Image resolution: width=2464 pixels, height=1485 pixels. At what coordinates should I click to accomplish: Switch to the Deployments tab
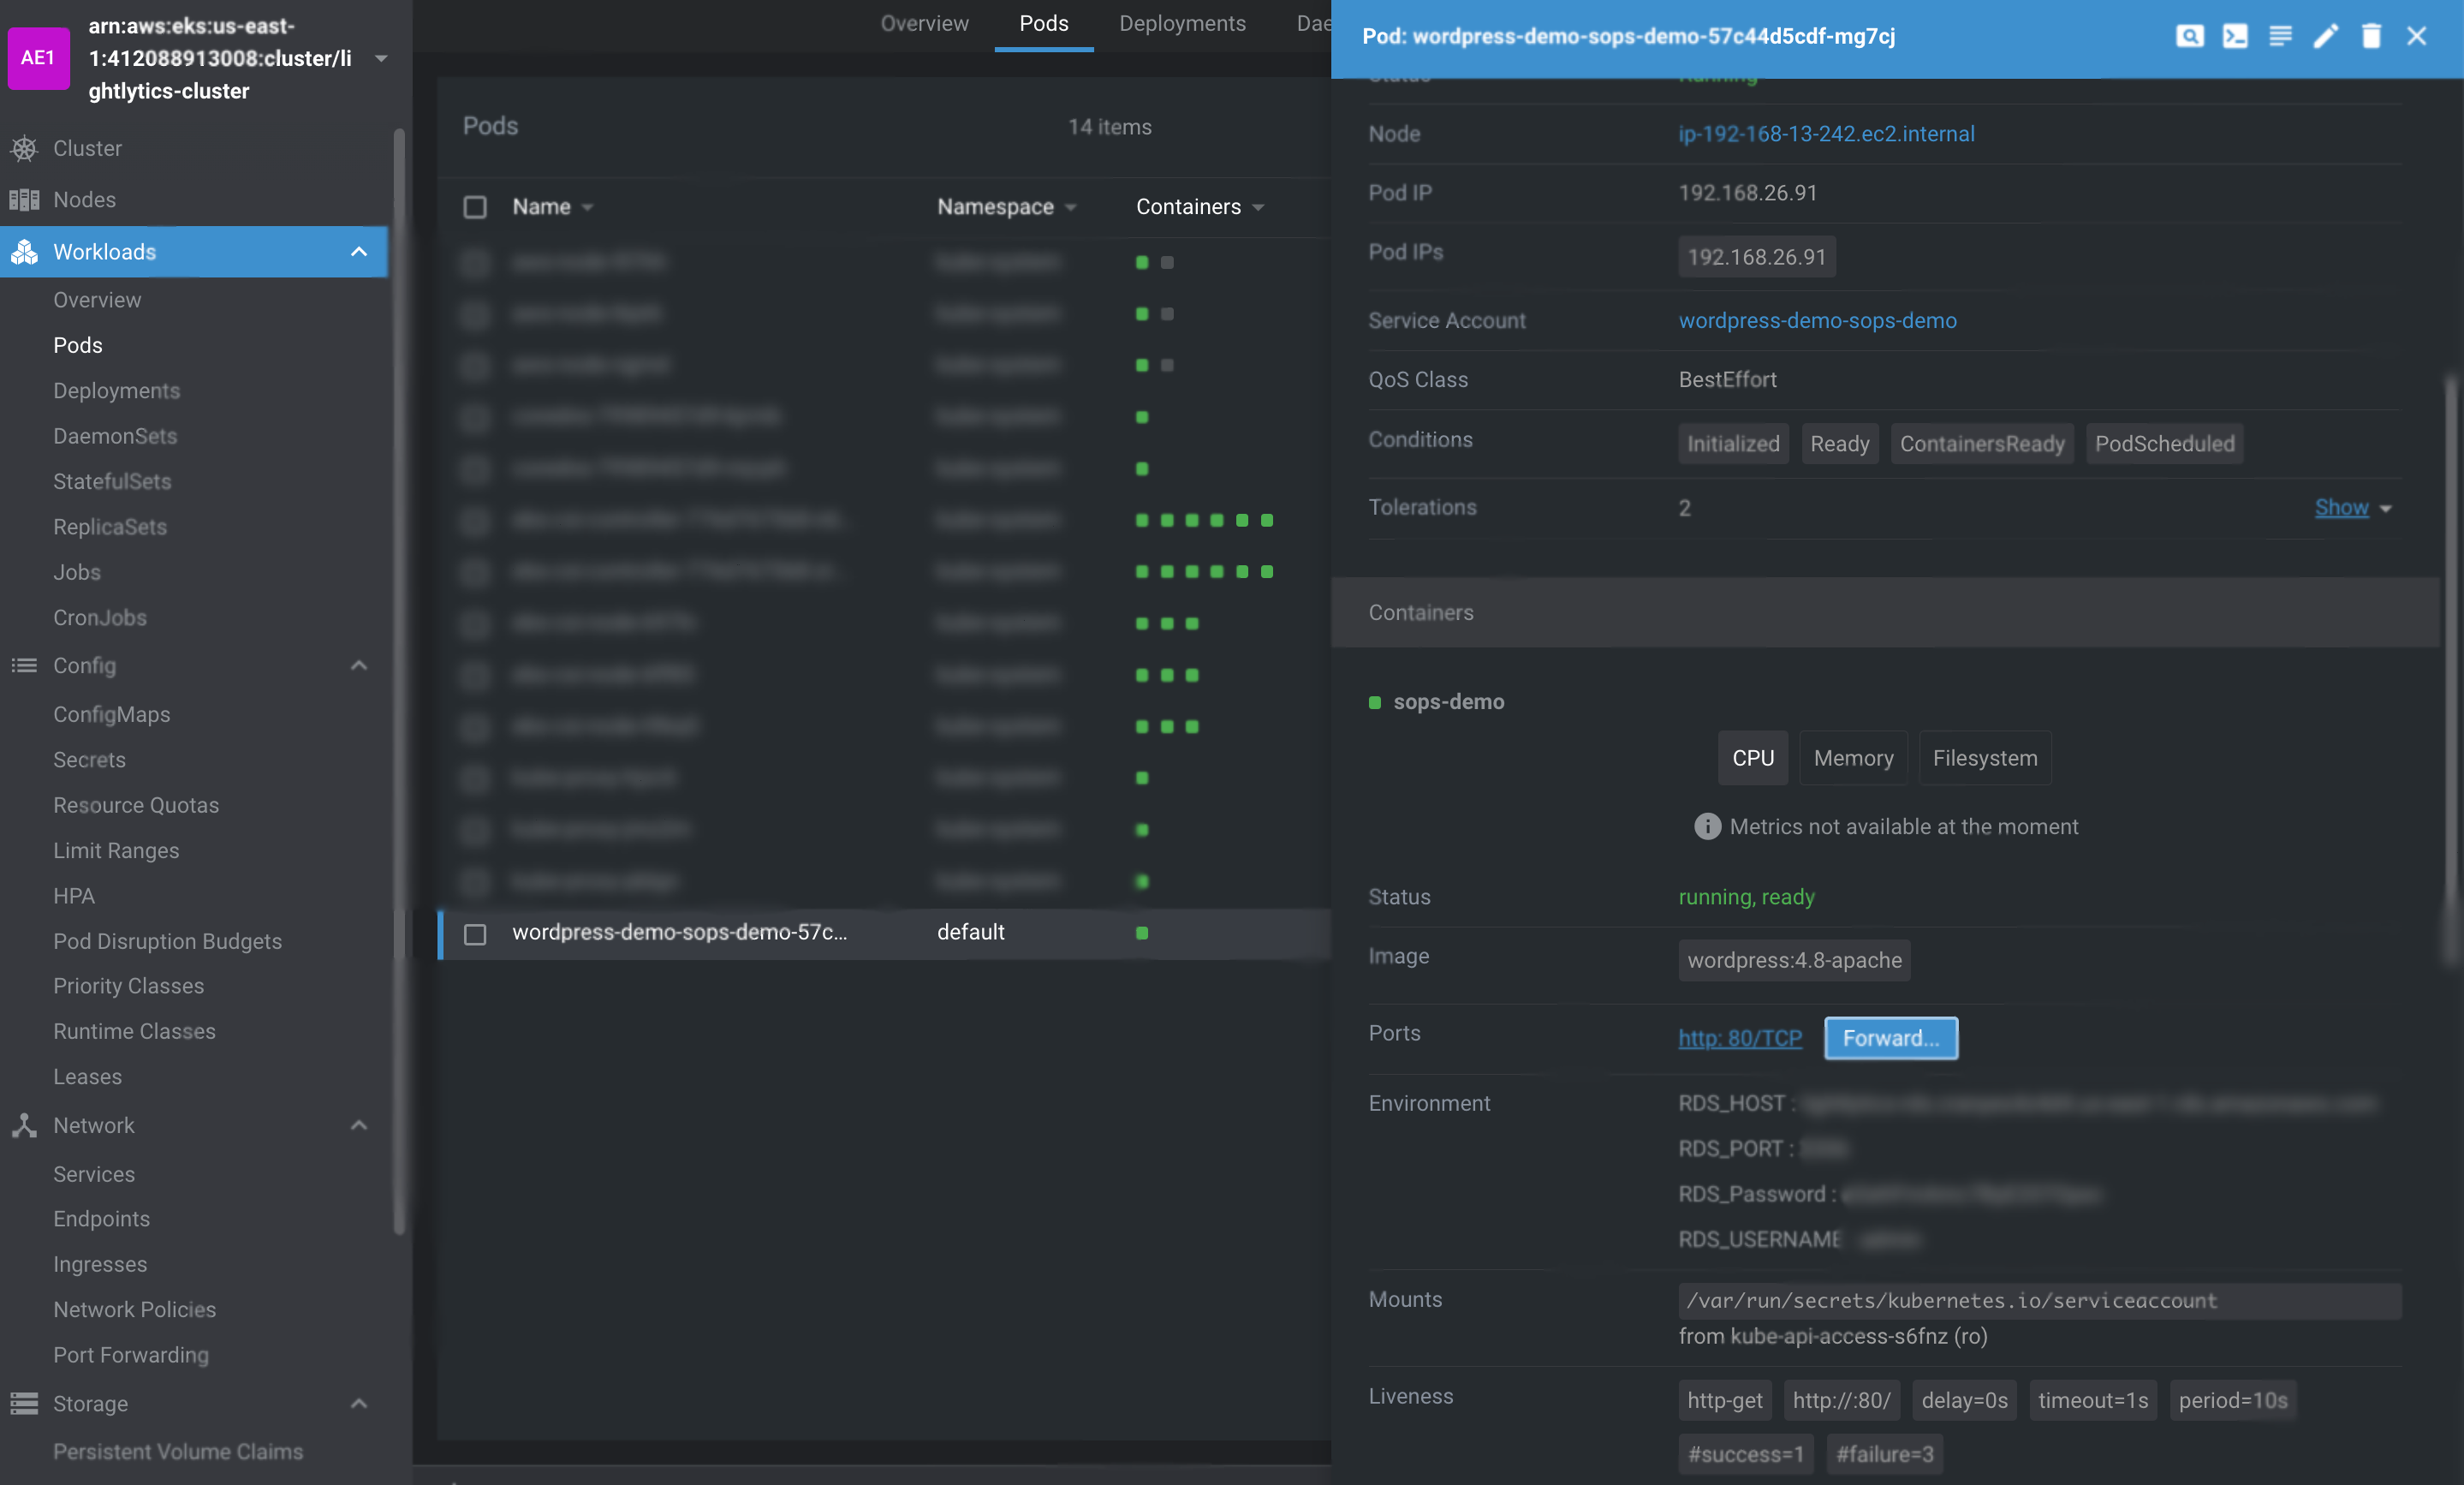[x=1181, y=24]
